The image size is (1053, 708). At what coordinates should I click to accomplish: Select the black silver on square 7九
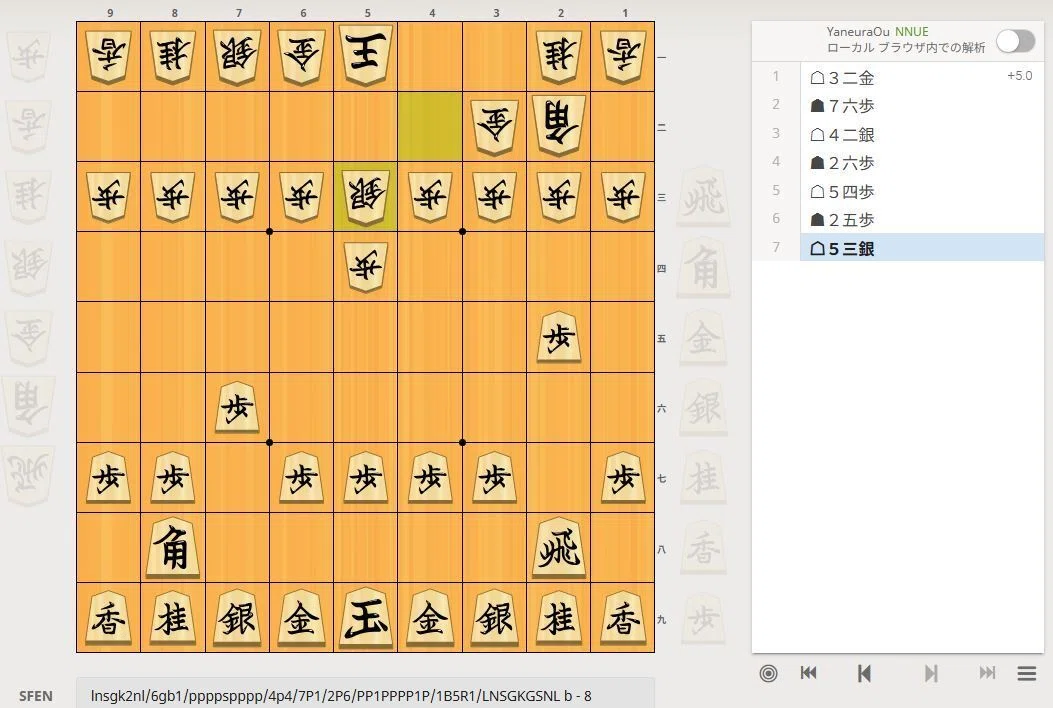[238, 618]
